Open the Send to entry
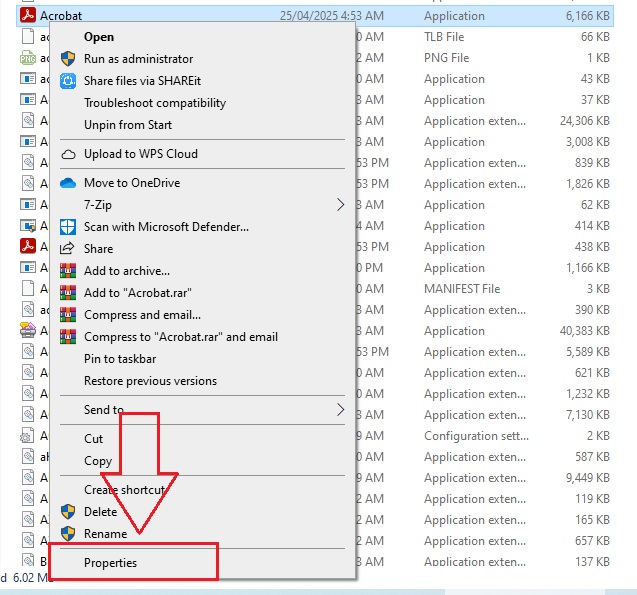 click(x=104, y=410)
